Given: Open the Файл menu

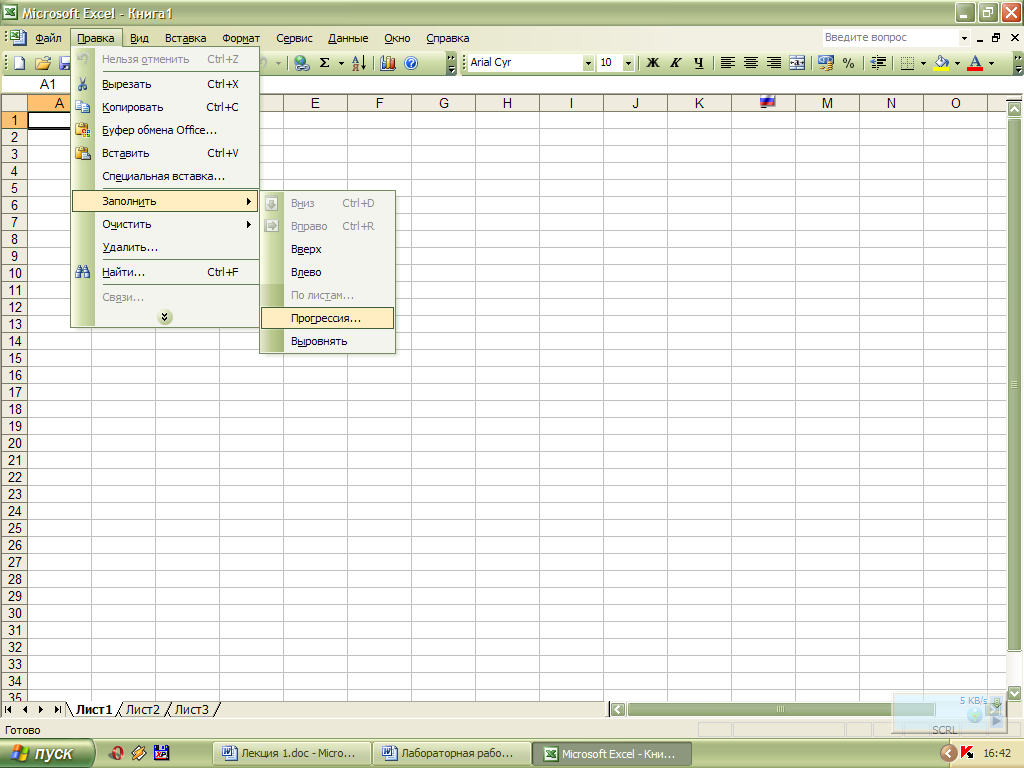Looking at the screenshot, I should click(48, 38).
